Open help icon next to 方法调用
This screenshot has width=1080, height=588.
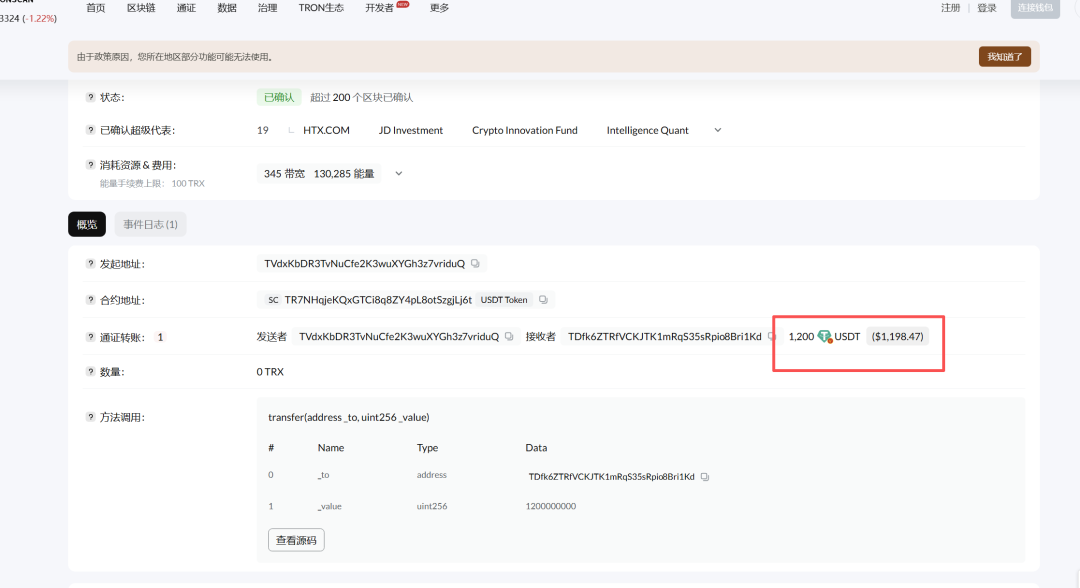90,417
